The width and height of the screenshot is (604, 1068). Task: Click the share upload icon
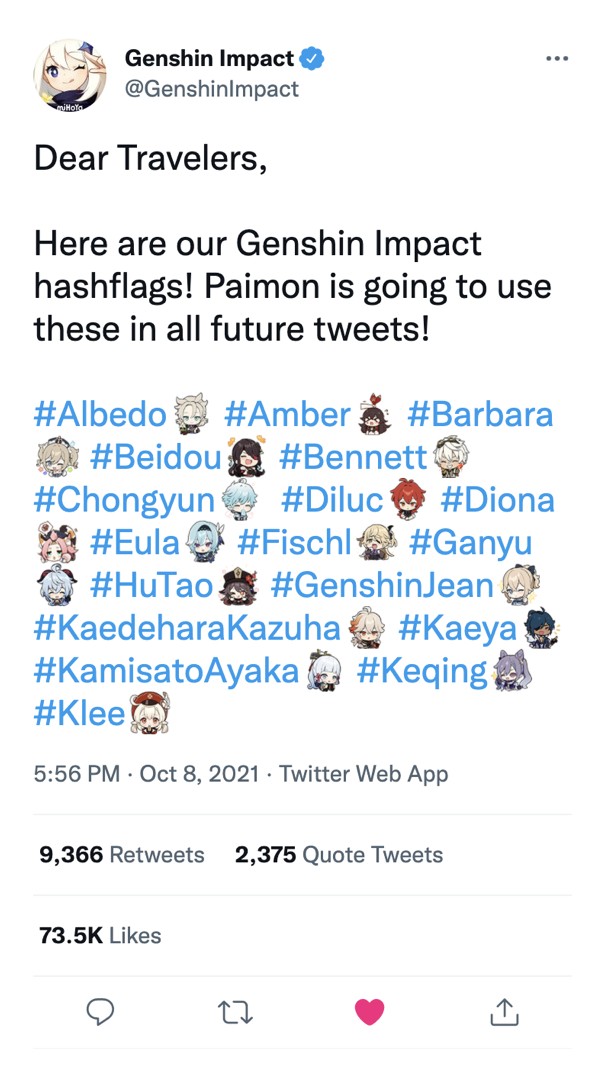504,1012
